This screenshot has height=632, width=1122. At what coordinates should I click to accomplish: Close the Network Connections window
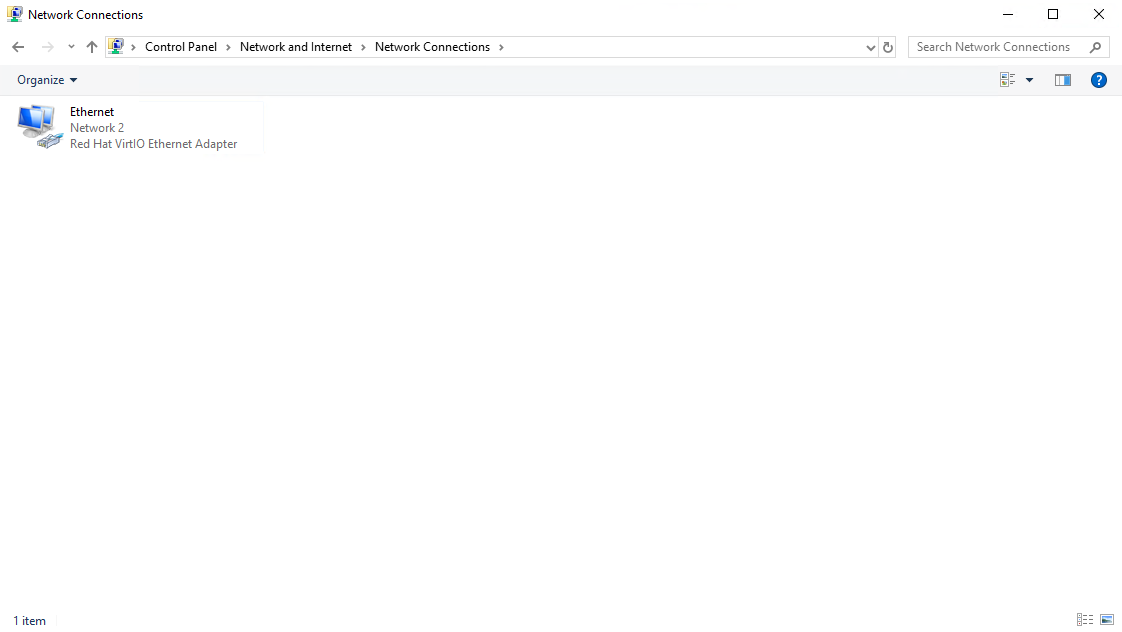(1098, 14)
